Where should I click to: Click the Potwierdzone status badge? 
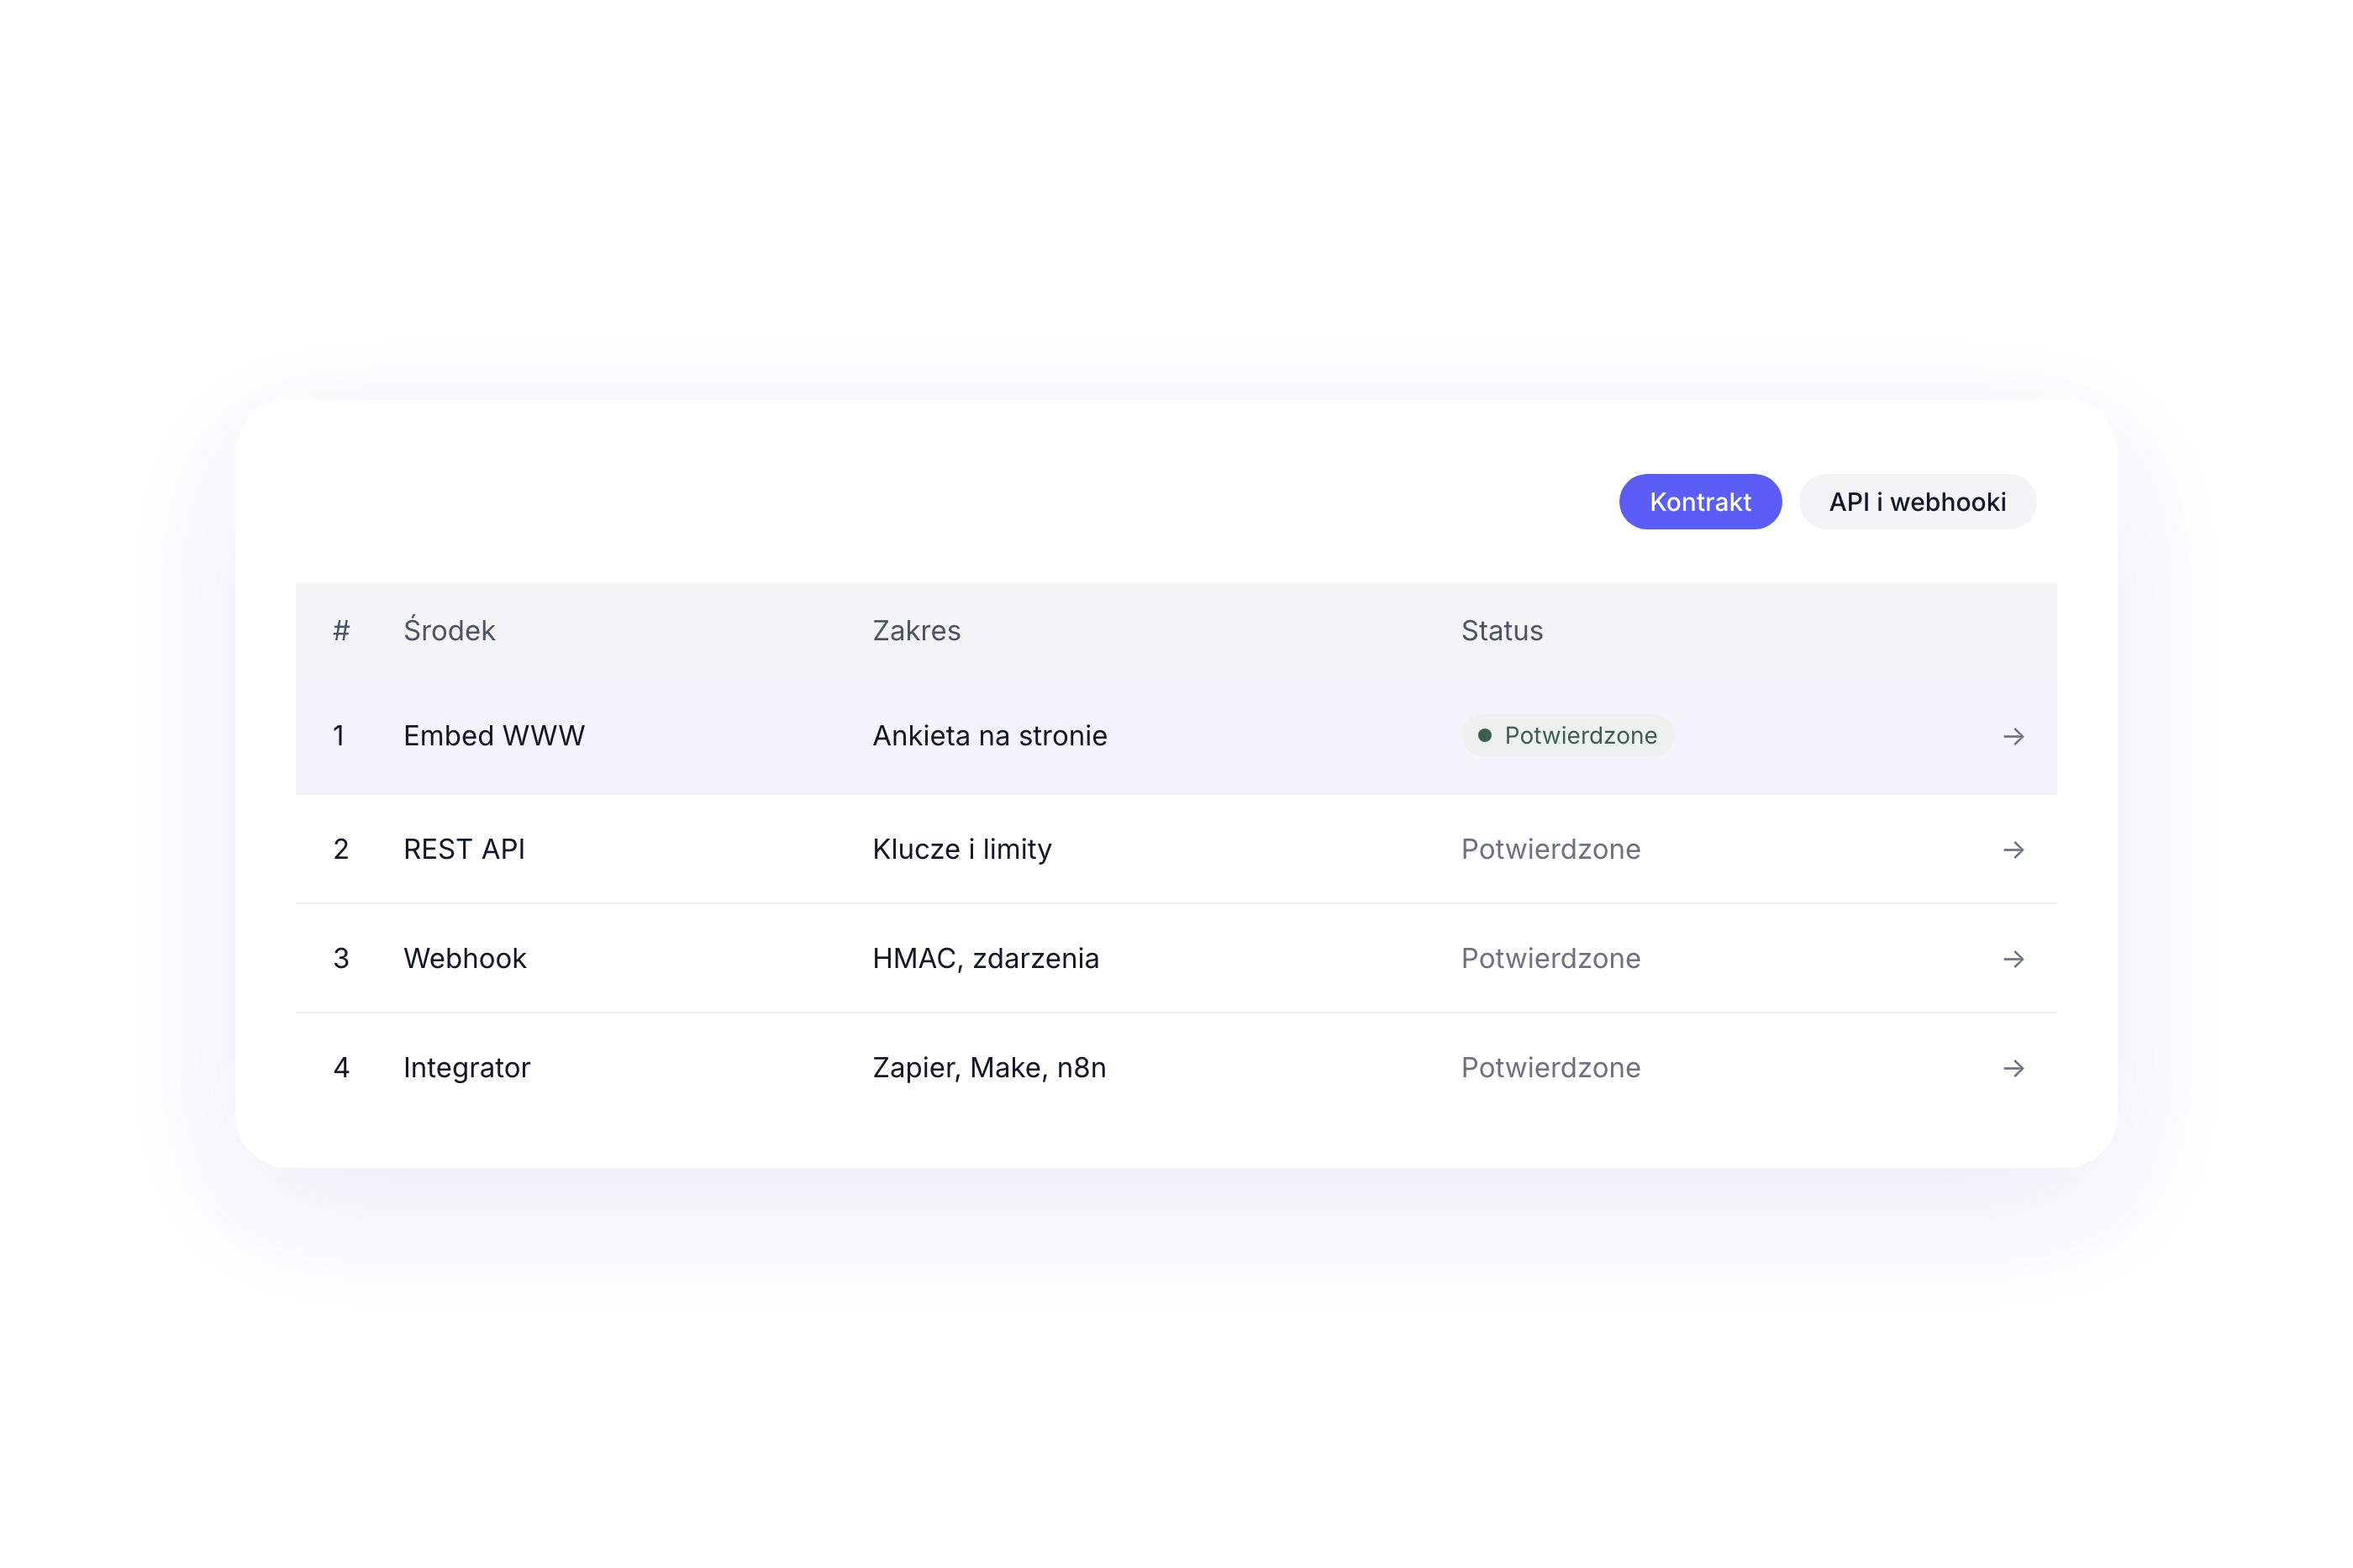pos(1566,735)
